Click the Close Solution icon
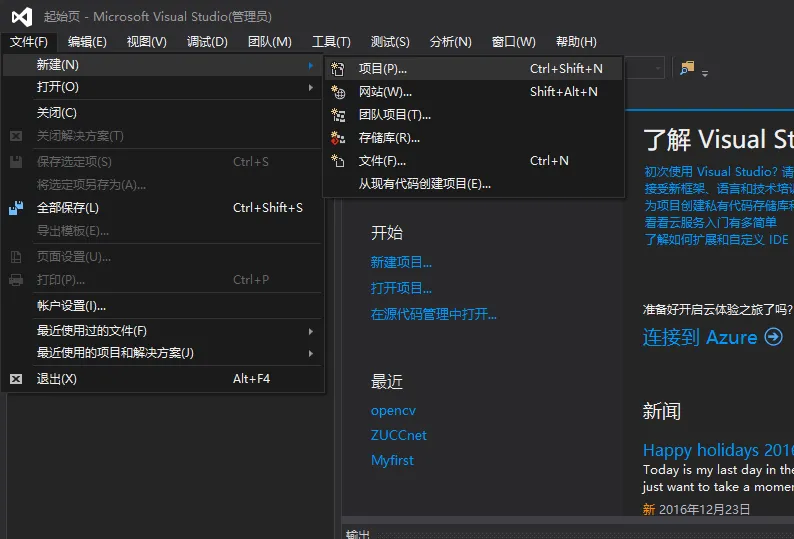The image size is (794, 539). [16, 136]
